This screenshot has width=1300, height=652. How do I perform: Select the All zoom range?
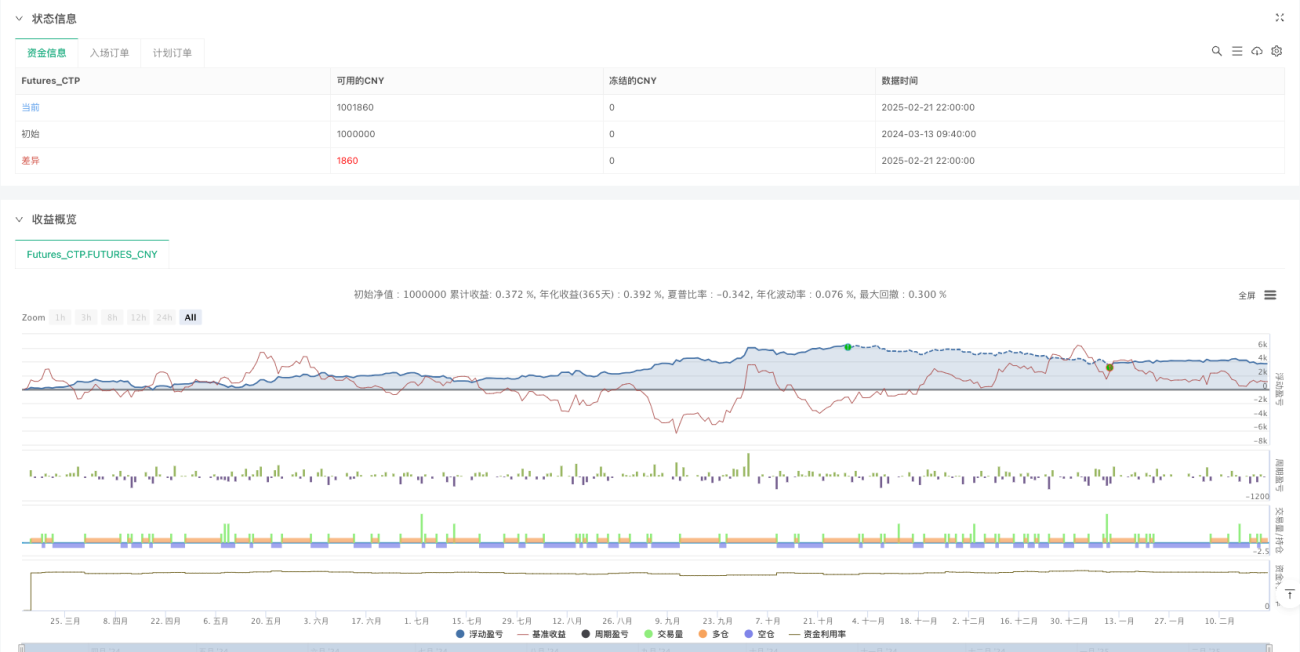(191, 317)
